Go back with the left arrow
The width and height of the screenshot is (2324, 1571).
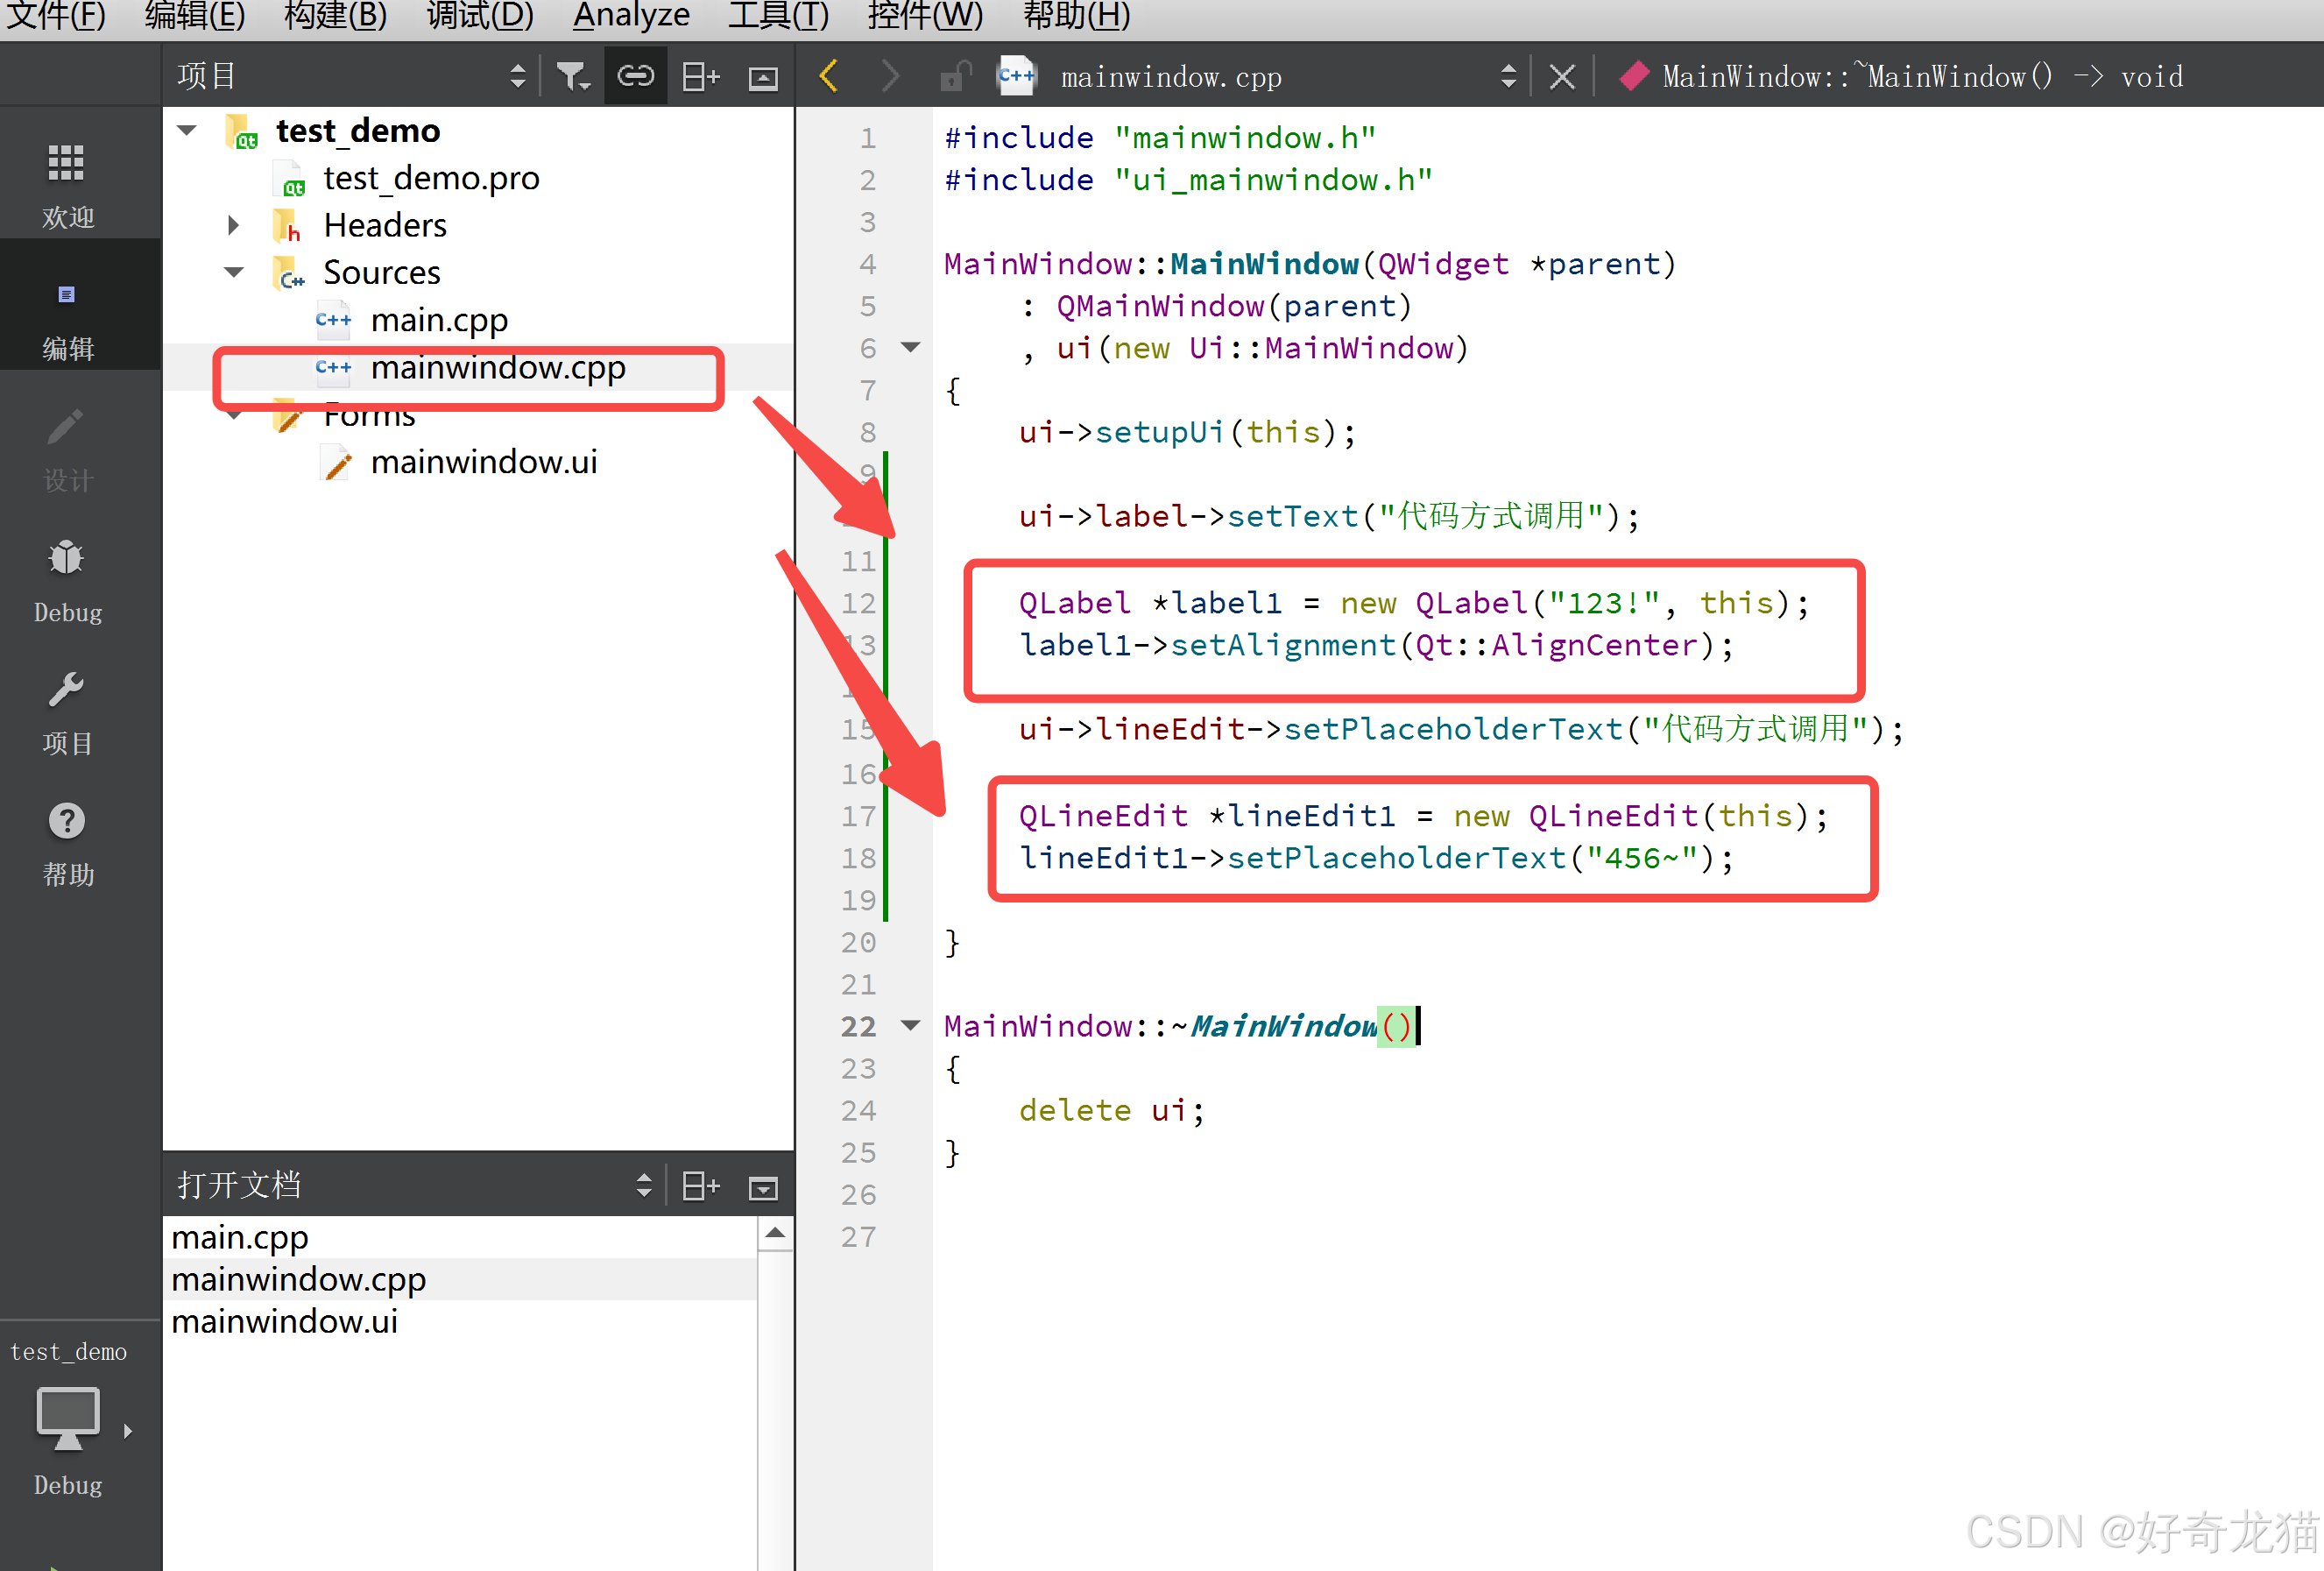pyautogui.click(x=828, y=76)
